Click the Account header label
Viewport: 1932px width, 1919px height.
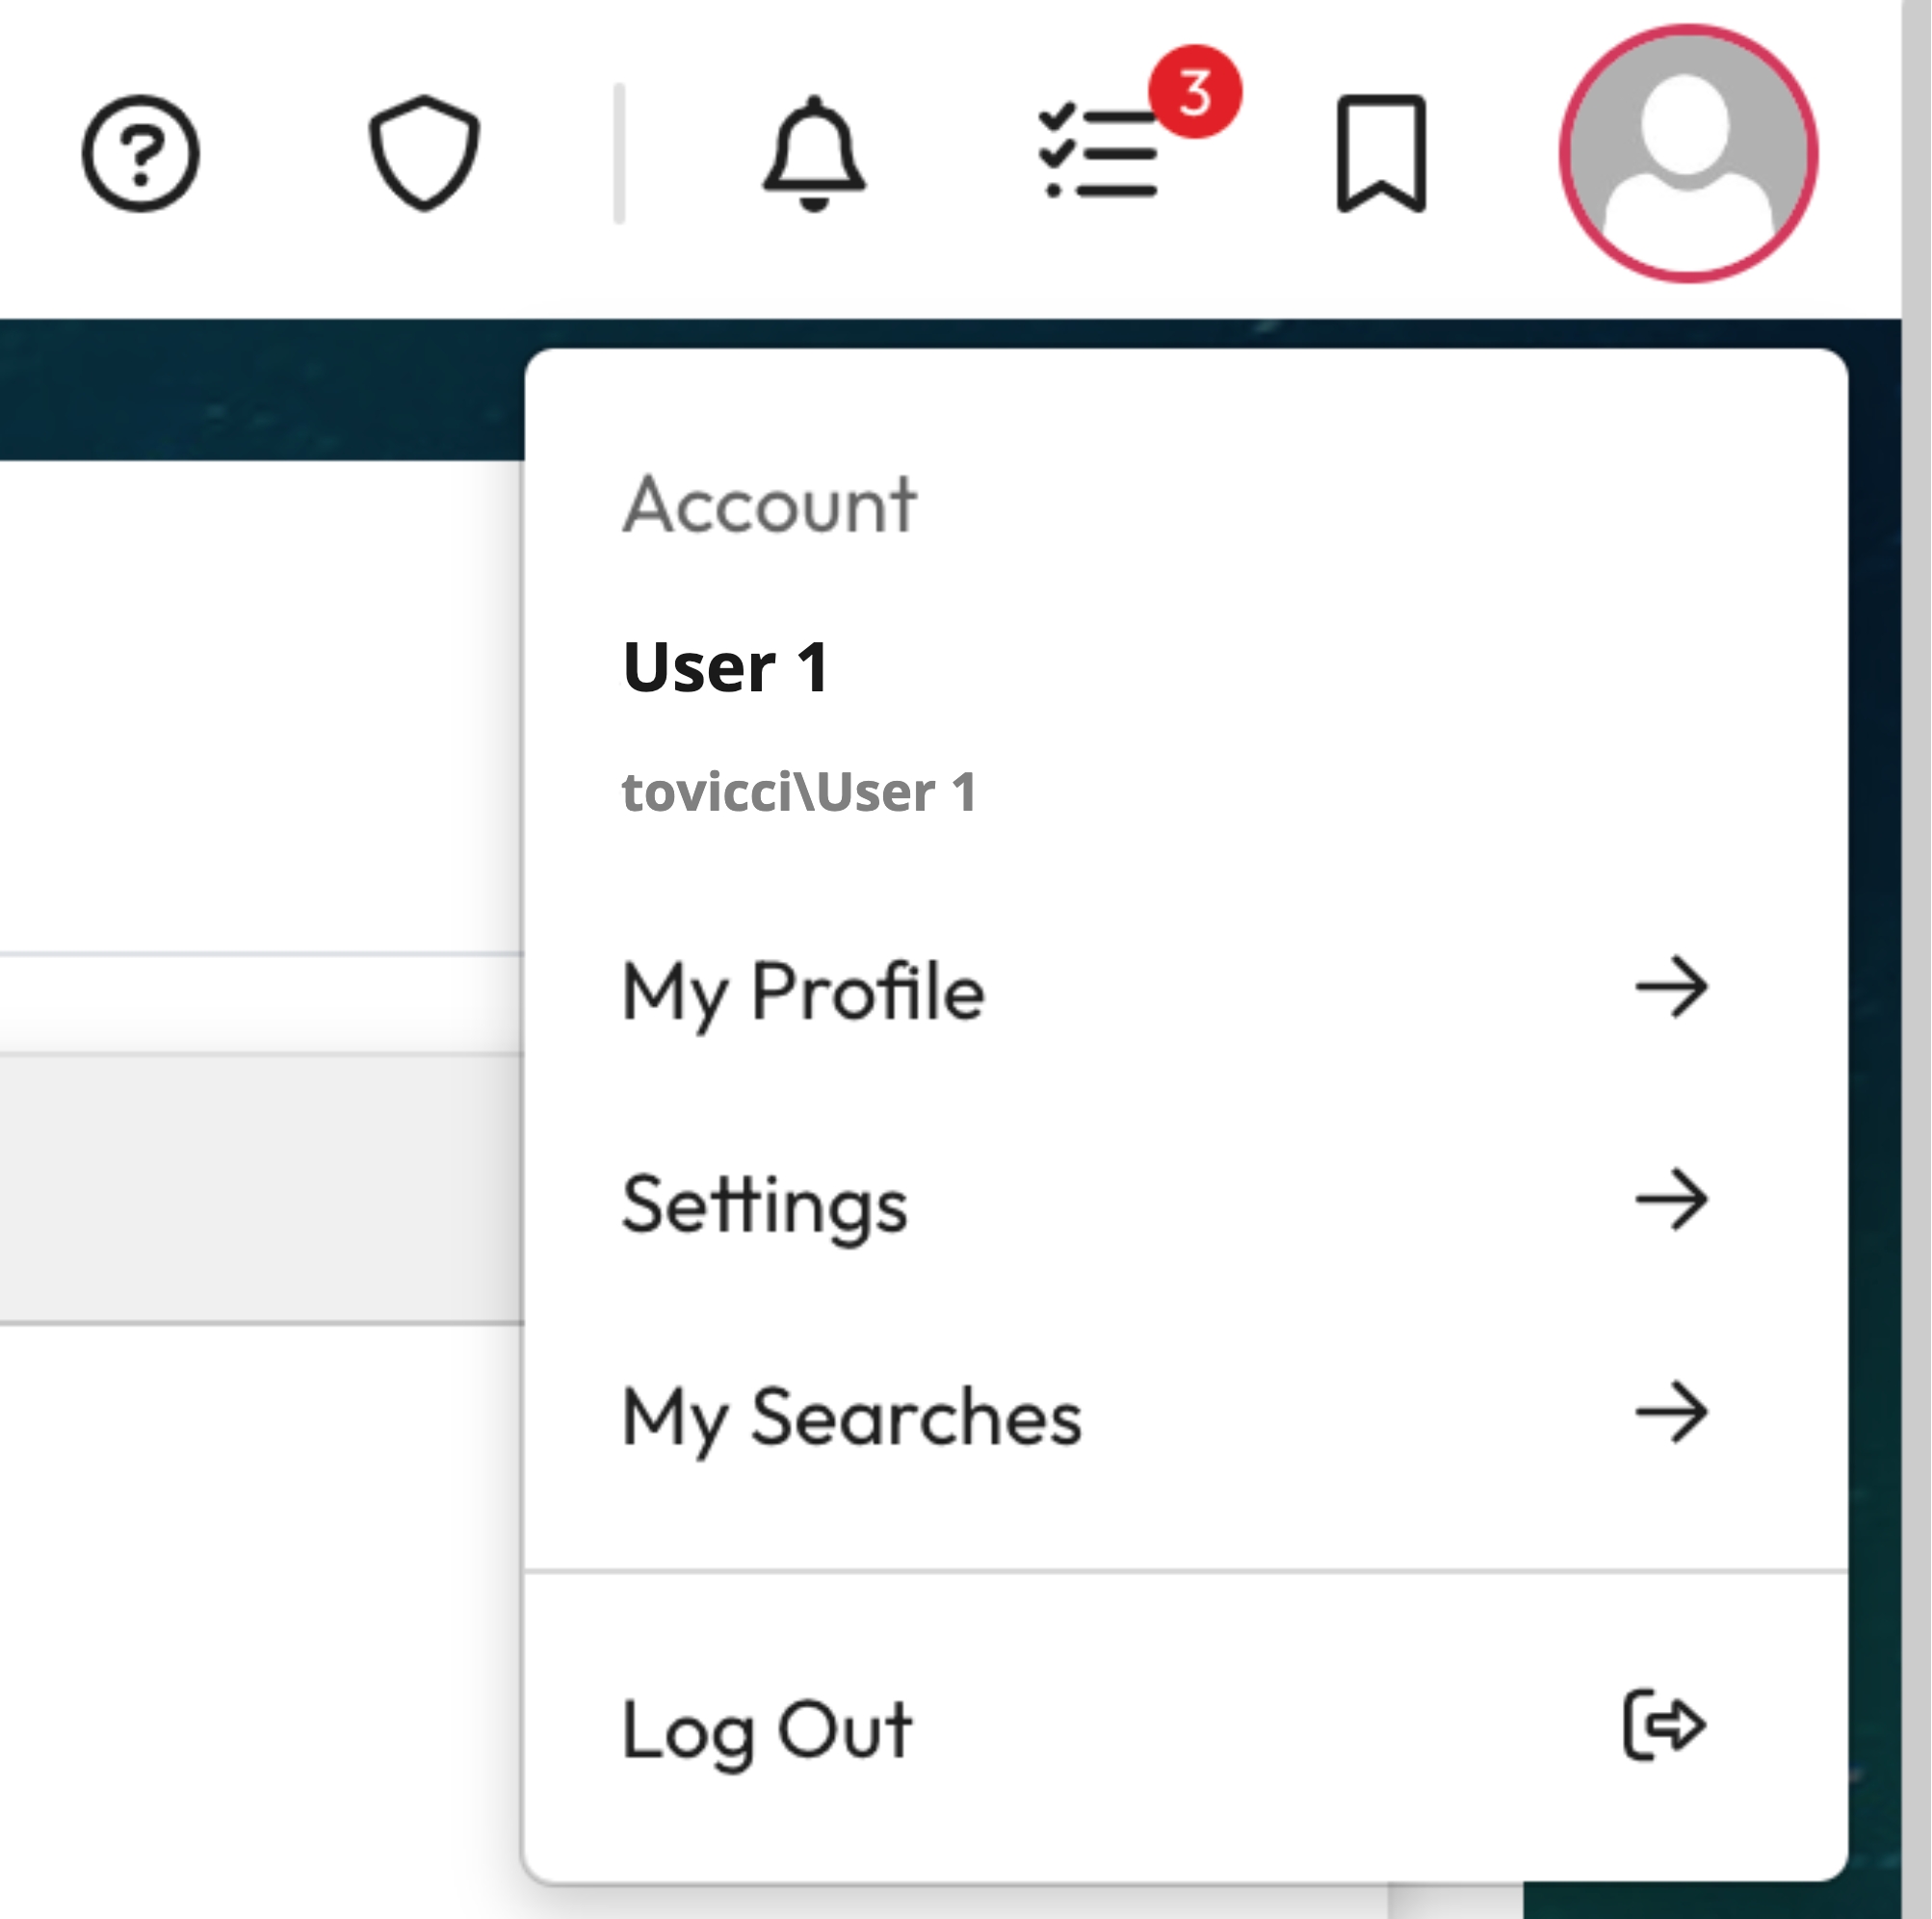pos(769,505)
